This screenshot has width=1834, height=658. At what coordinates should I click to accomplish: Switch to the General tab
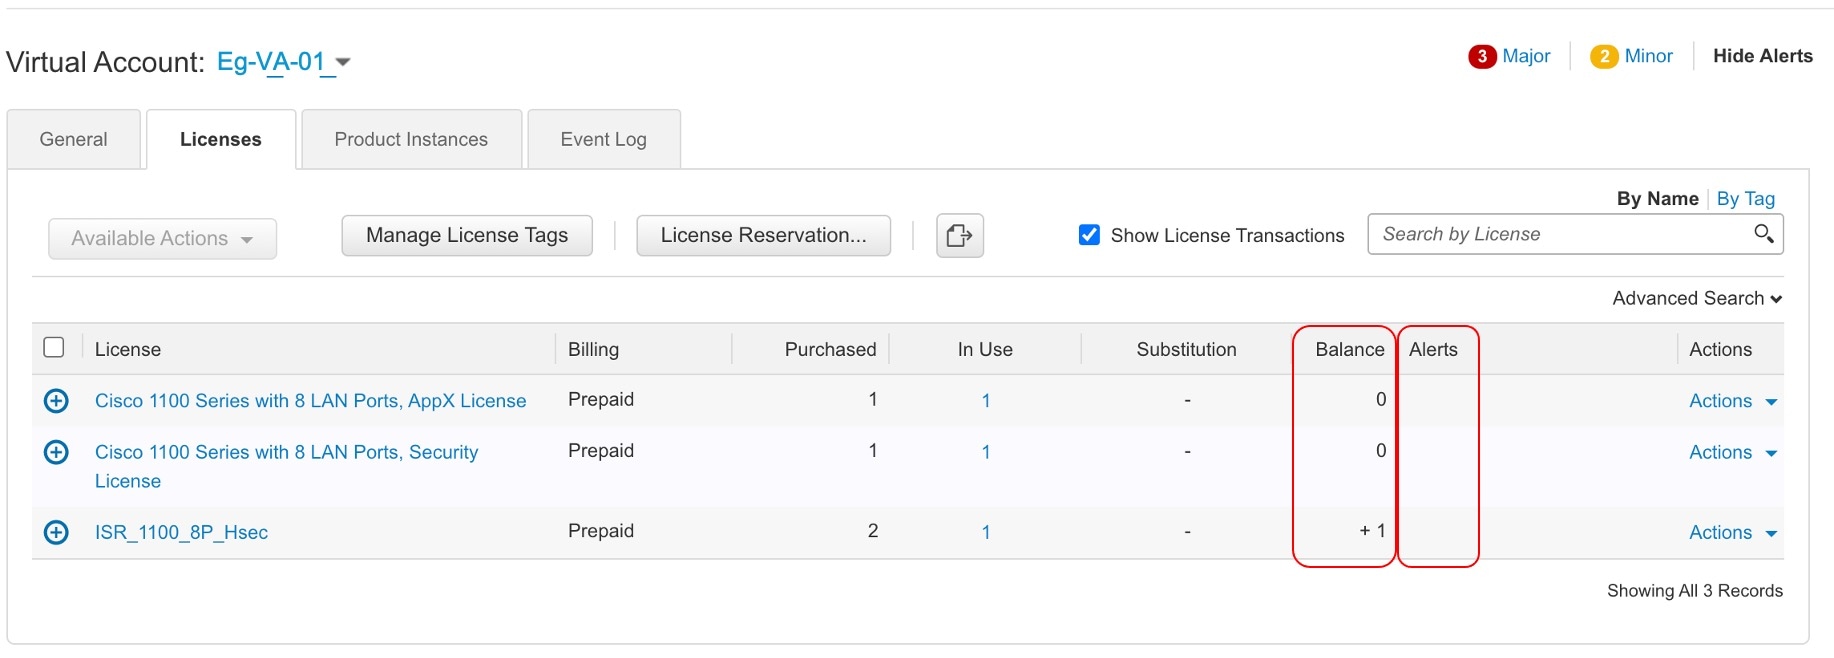(x=74, y=139)
